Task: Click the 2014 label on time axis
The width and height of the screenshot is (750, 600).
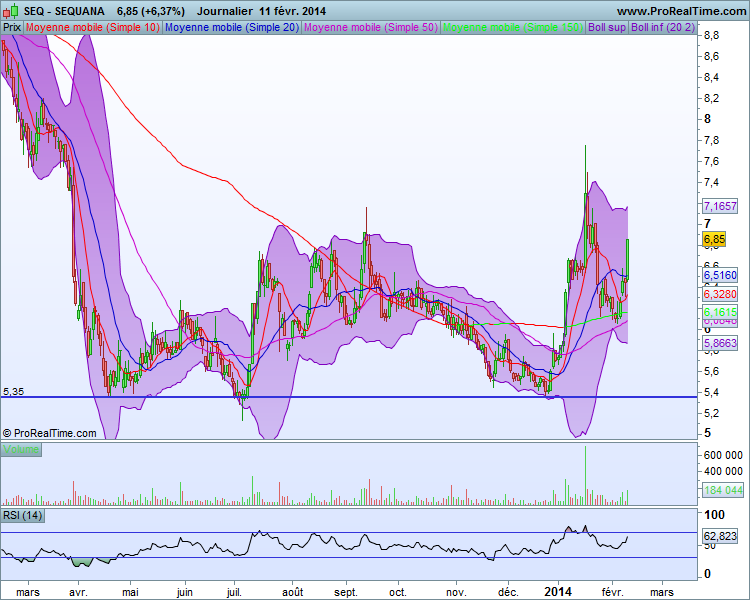Action: [558, 592]
